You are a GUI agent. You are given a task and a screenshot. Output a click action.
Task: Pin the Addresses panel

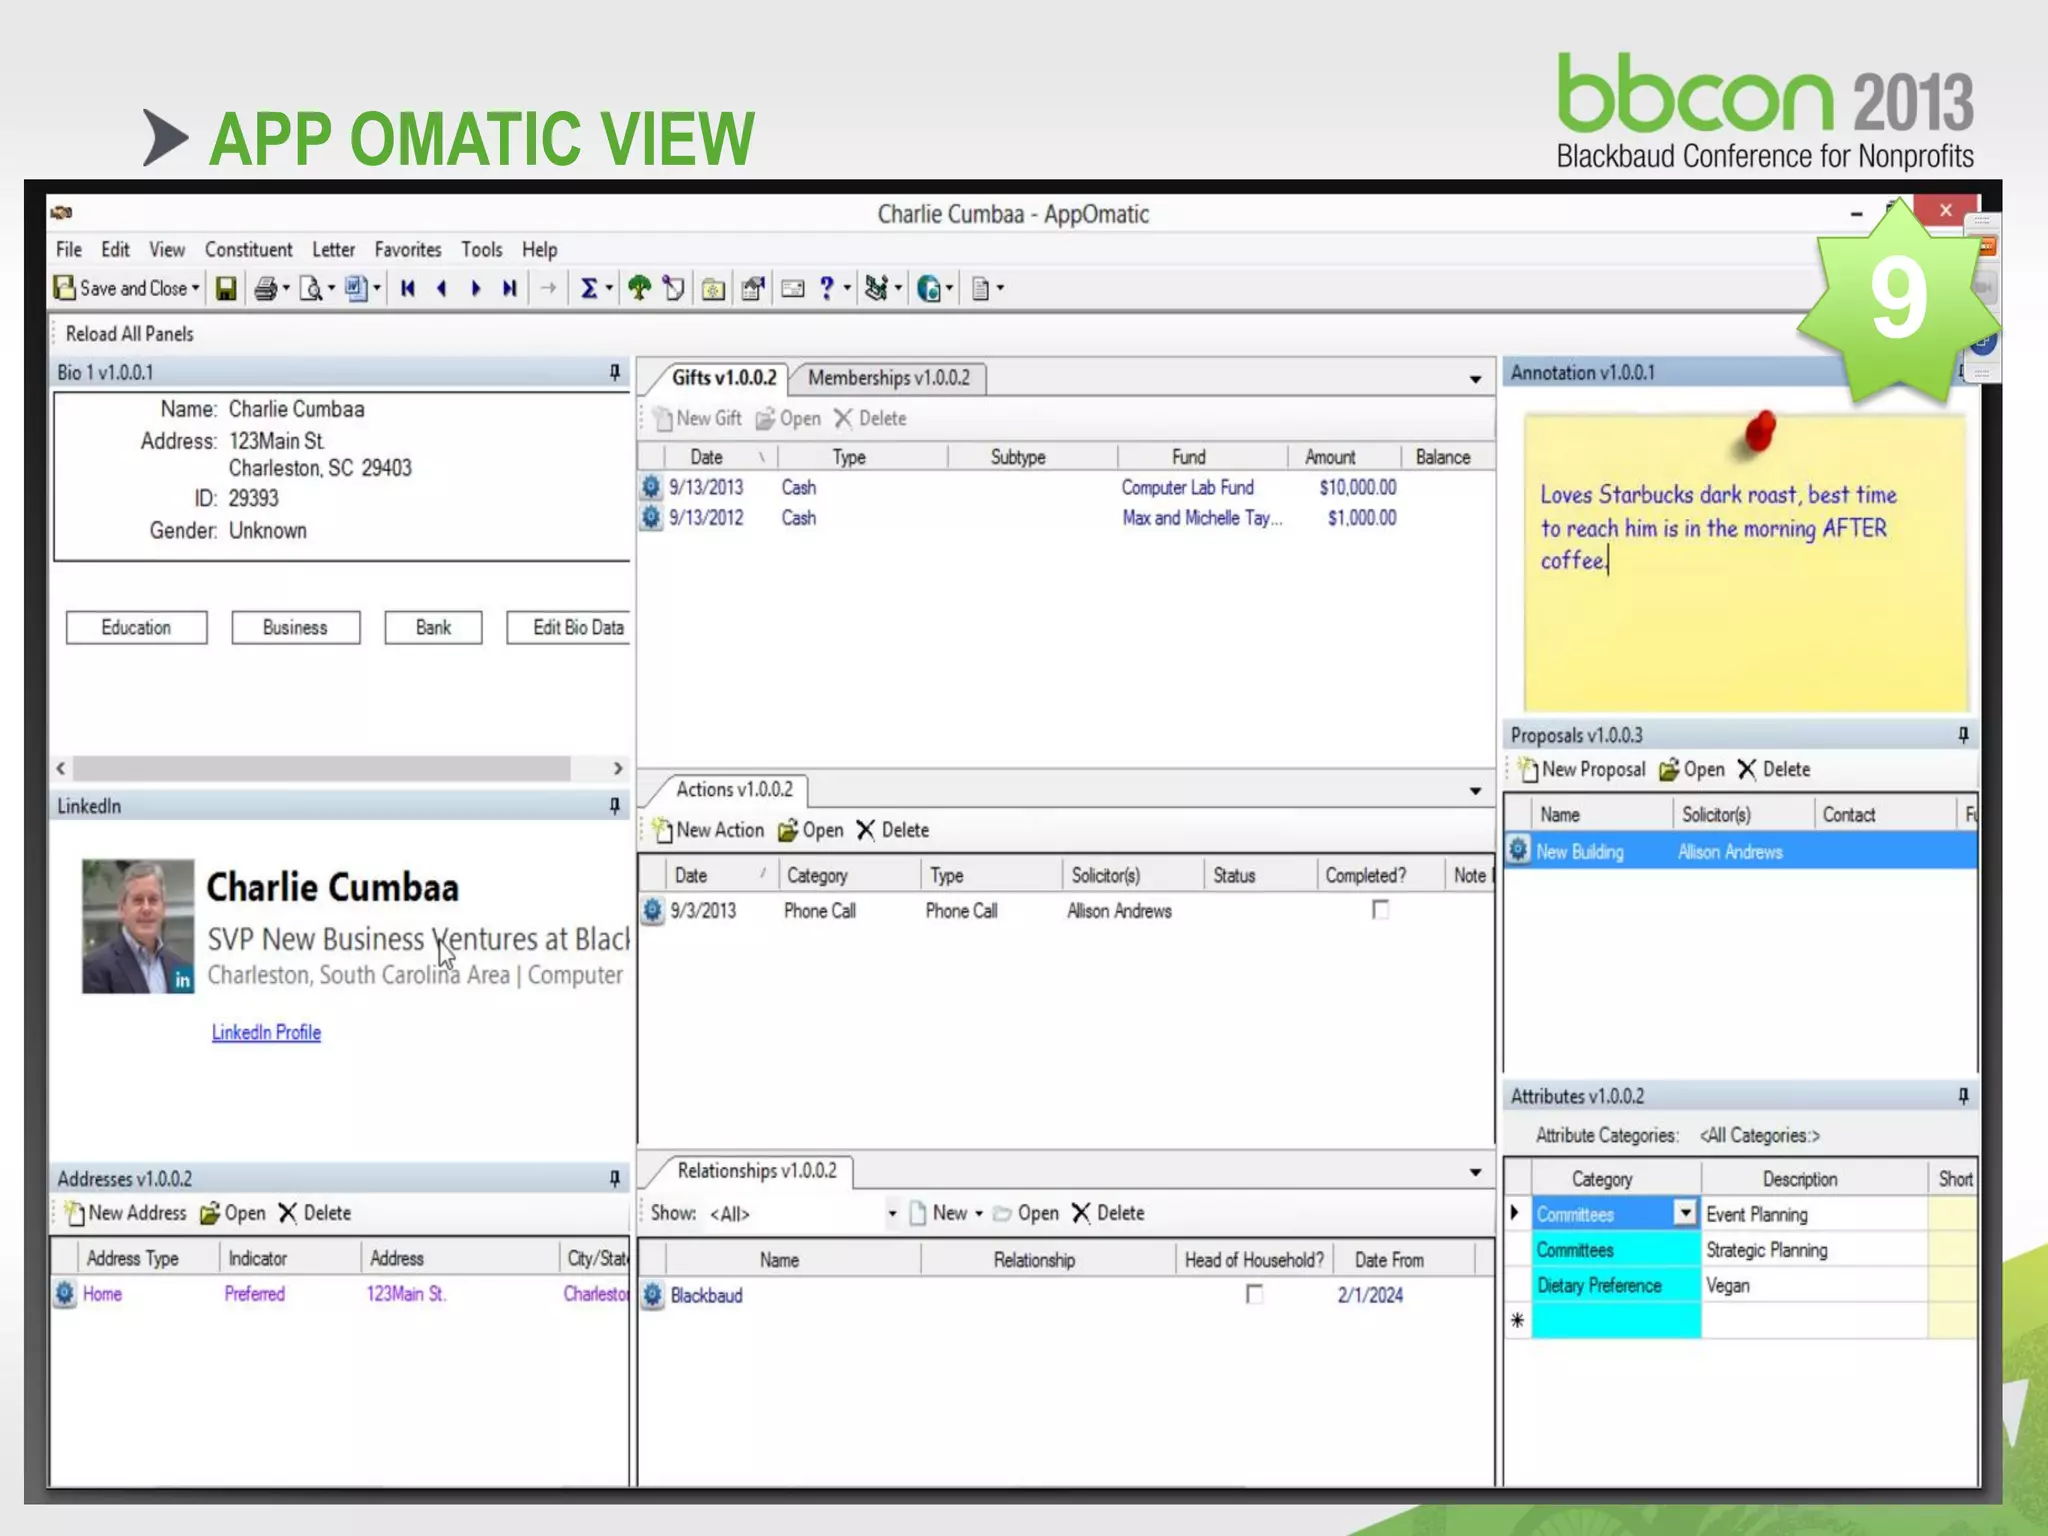615,1178
